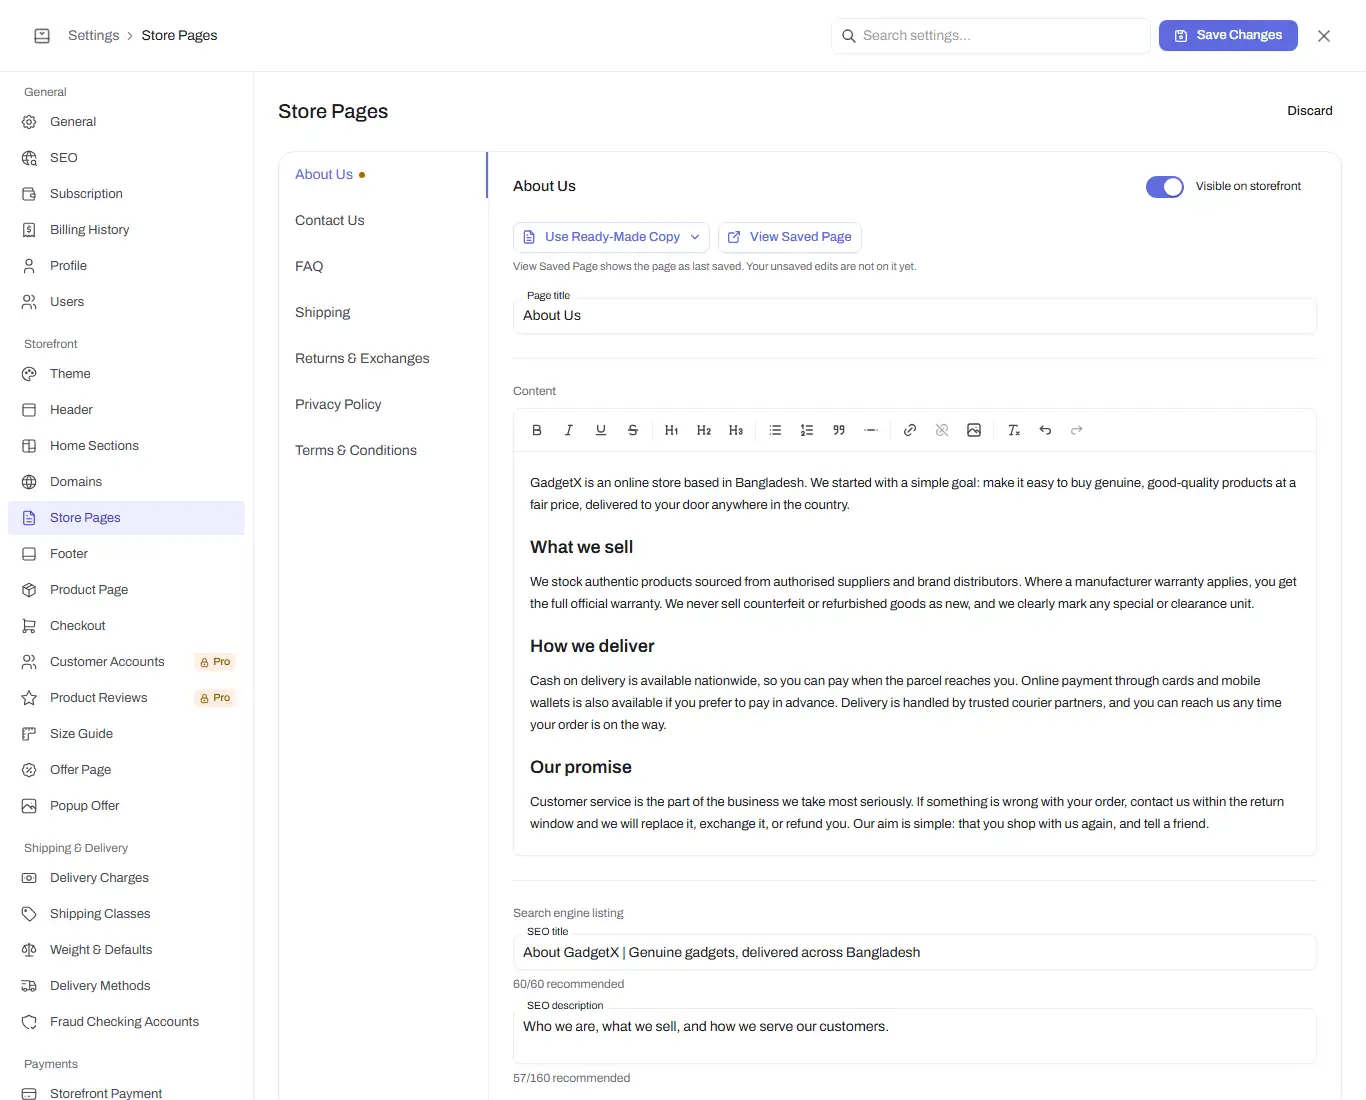Go to Customer Accounts Pro settings
The image size is (1366, 1100).
[126, 662]
